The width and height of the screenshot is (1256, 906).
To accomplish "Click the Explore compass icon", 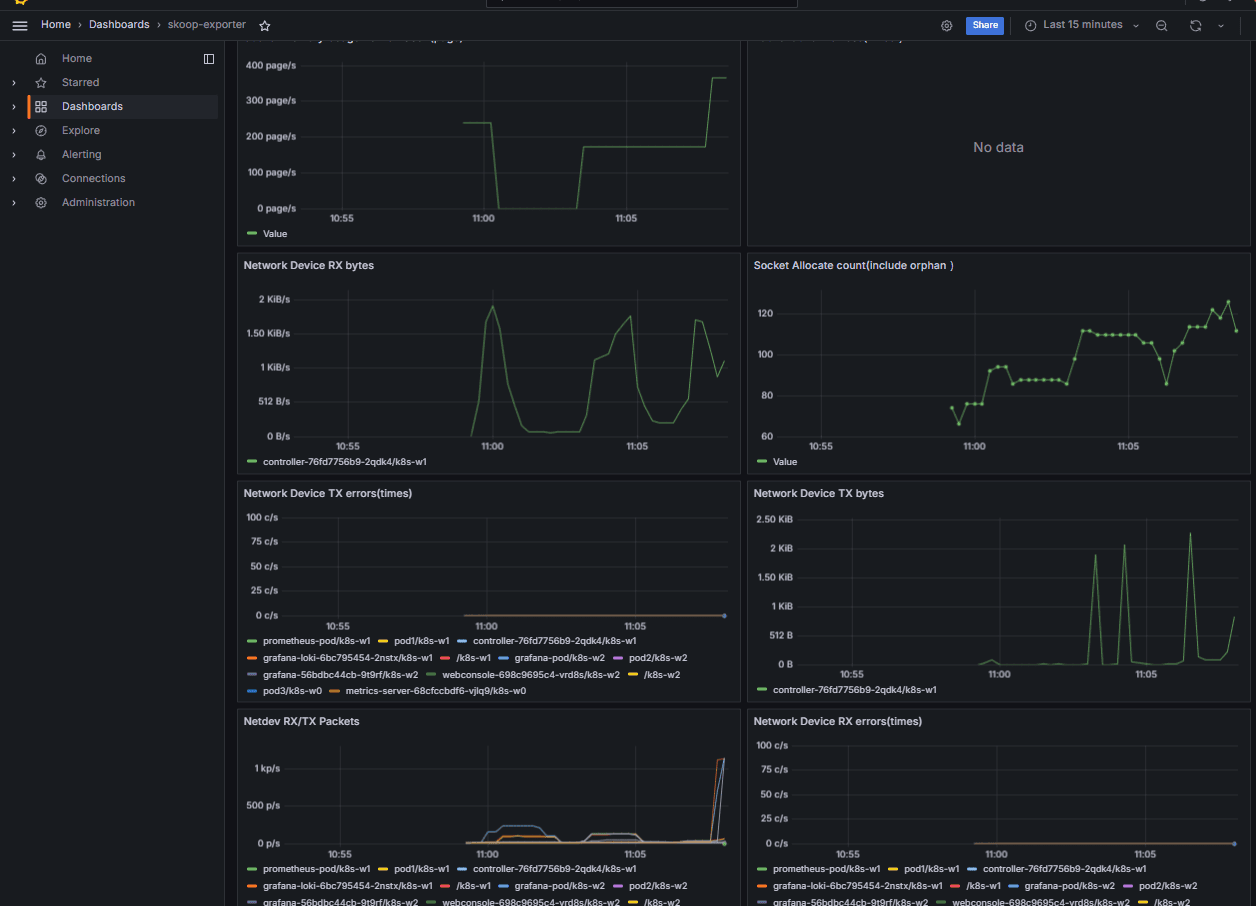I will 41,131.
